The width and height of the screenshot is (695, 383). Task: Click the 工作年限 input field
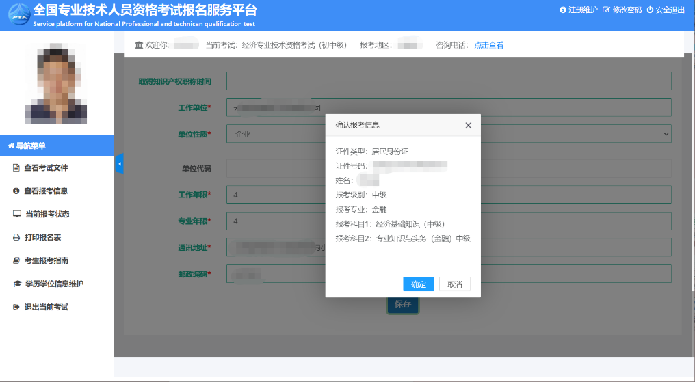tap(449, 195)
